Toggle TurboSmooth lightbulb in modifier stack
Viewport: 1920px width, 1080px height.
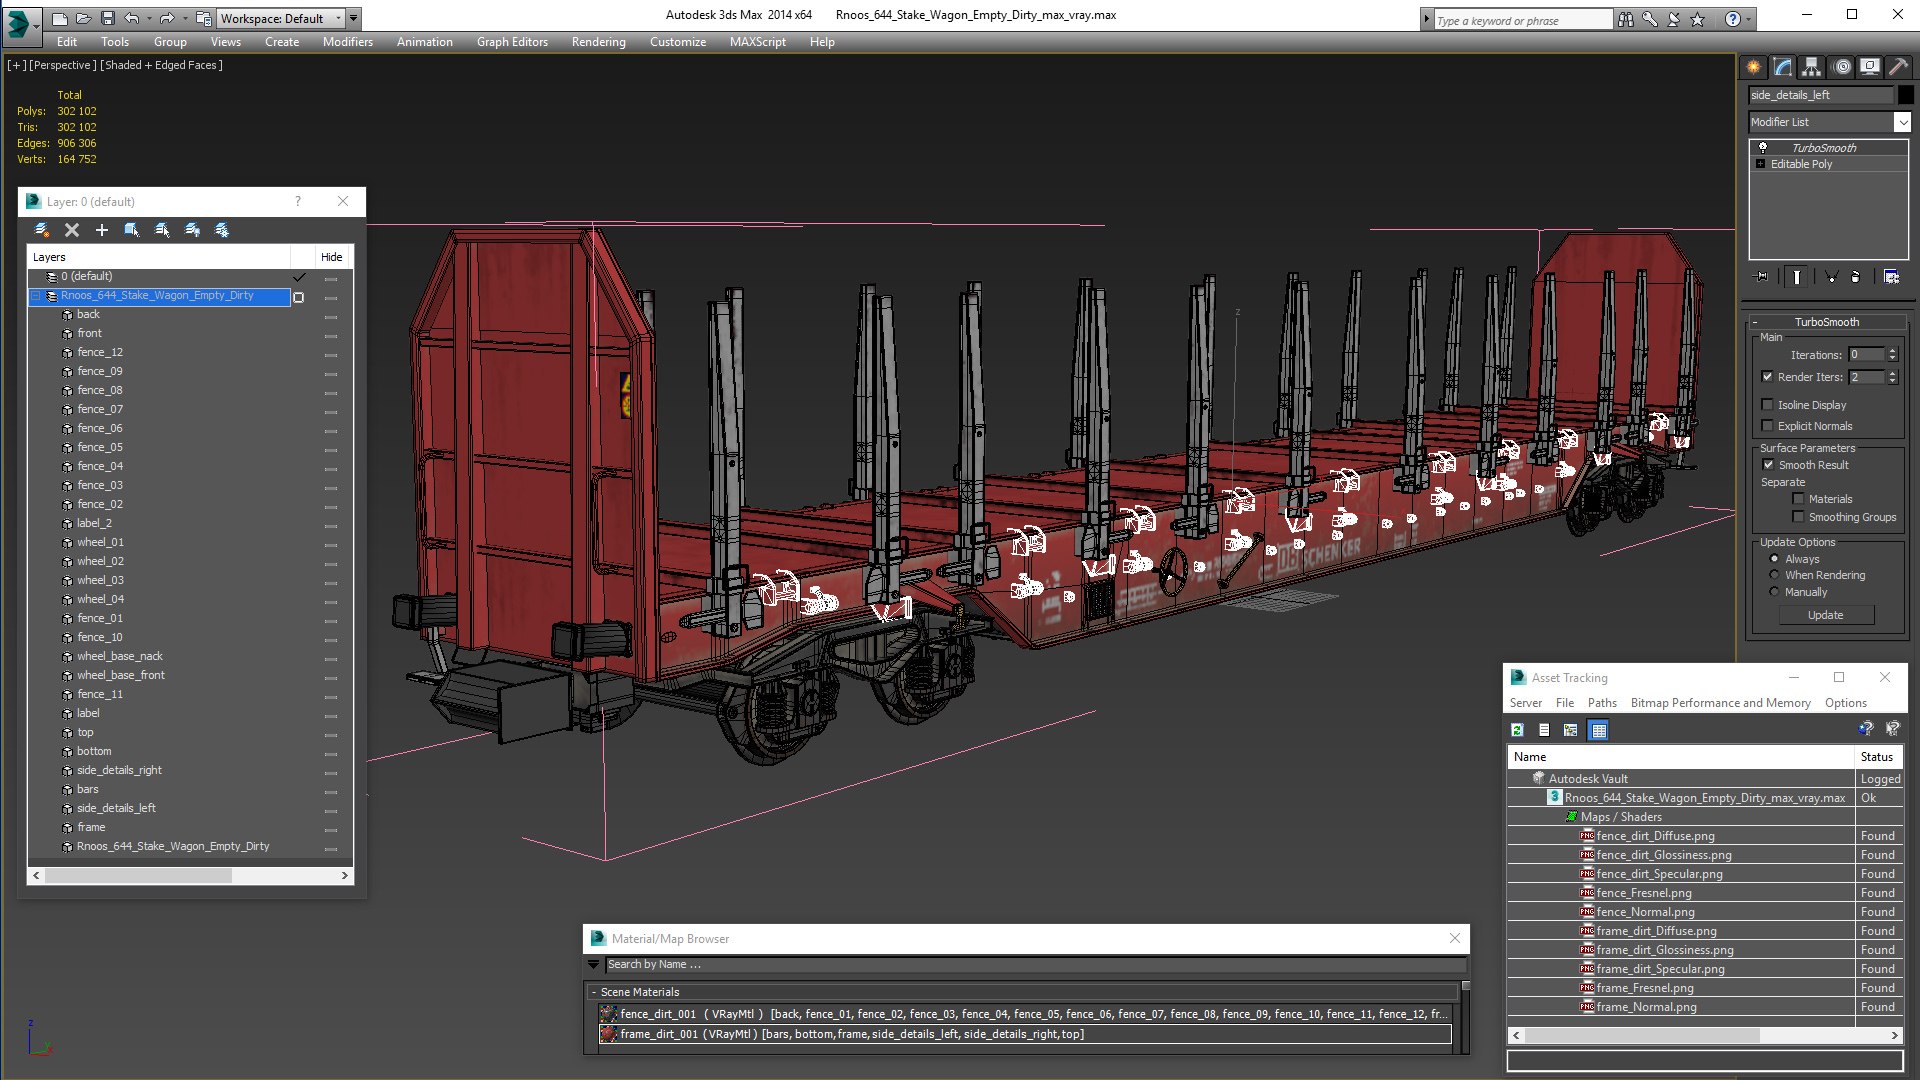[x=1762, y=147]
